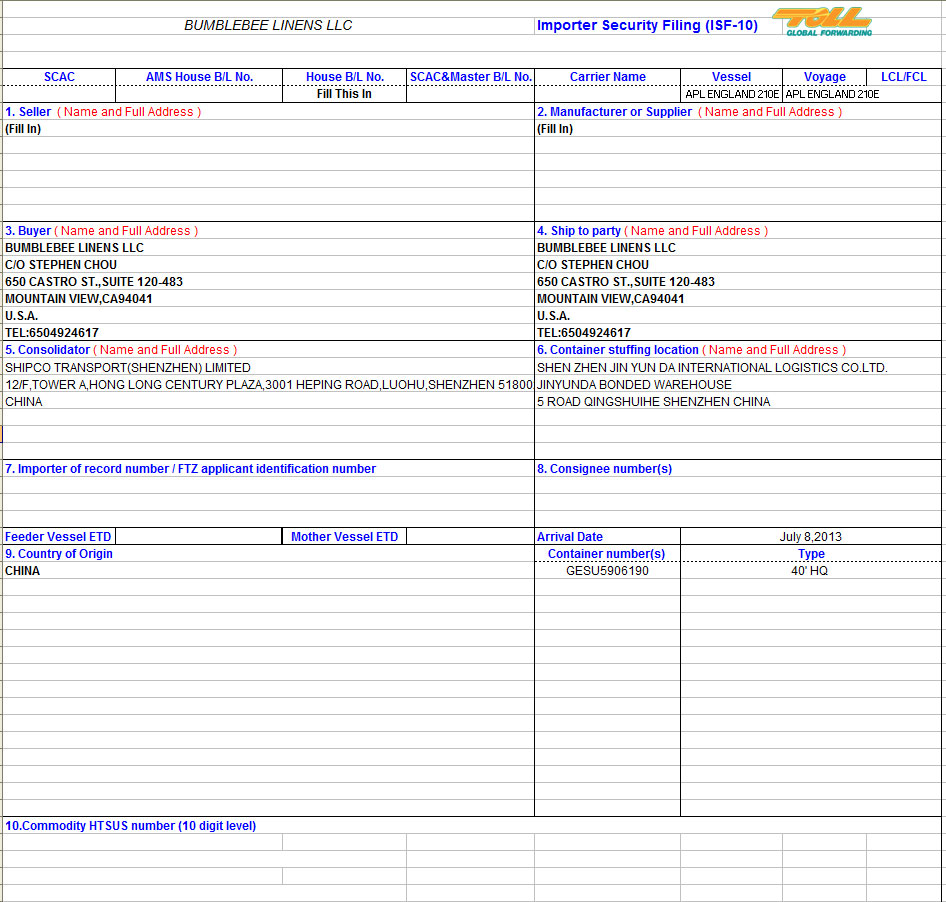The width and height of the screenshot is (946, 902).
Task: Select SHEN ZHEN JIN YUN DA LOGISTICS cell
Action: coord(738,367)
